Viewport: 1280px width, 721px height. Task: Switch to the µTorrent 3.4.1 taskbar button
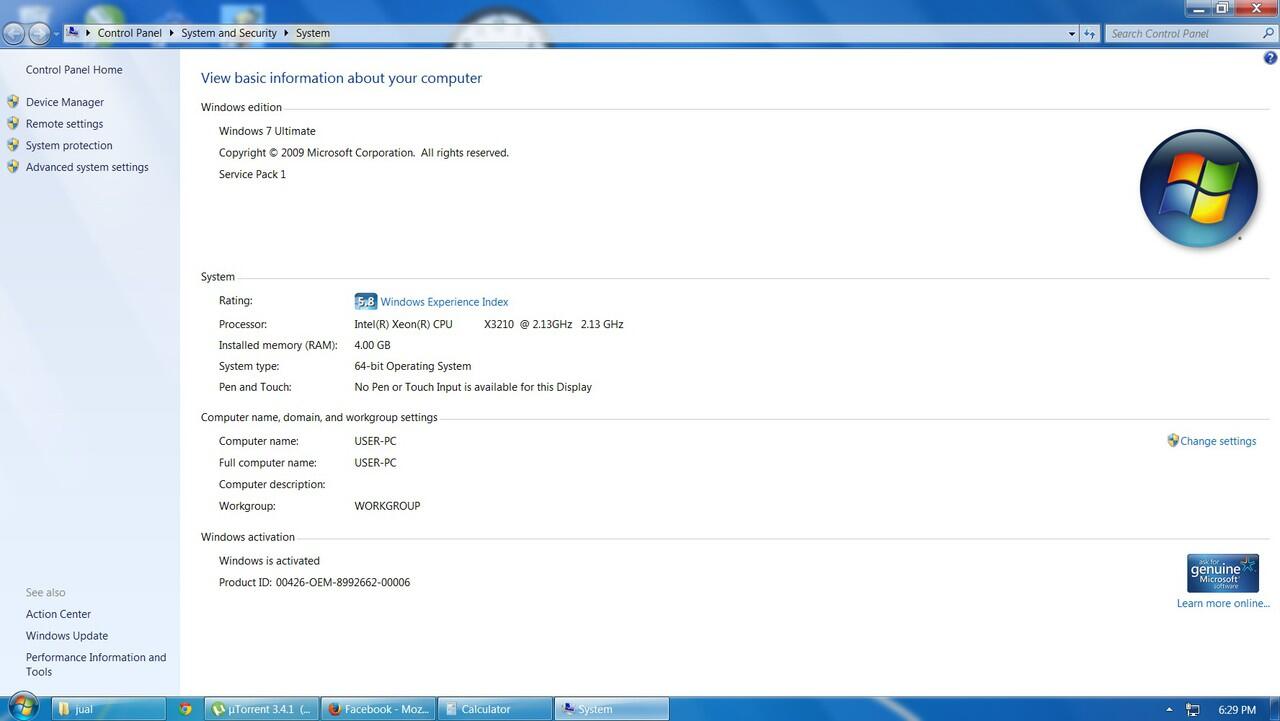pos(262,709)
